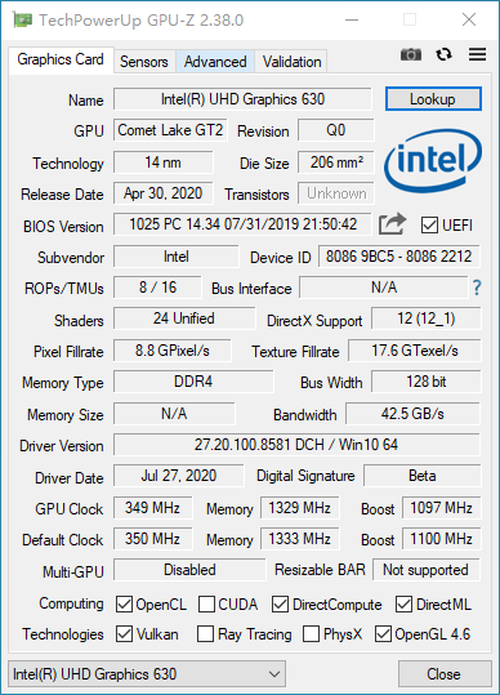Click the BIOS share/export arrow icon
The height and width of the screenshot is (695, 500).
tap(392, 224)
